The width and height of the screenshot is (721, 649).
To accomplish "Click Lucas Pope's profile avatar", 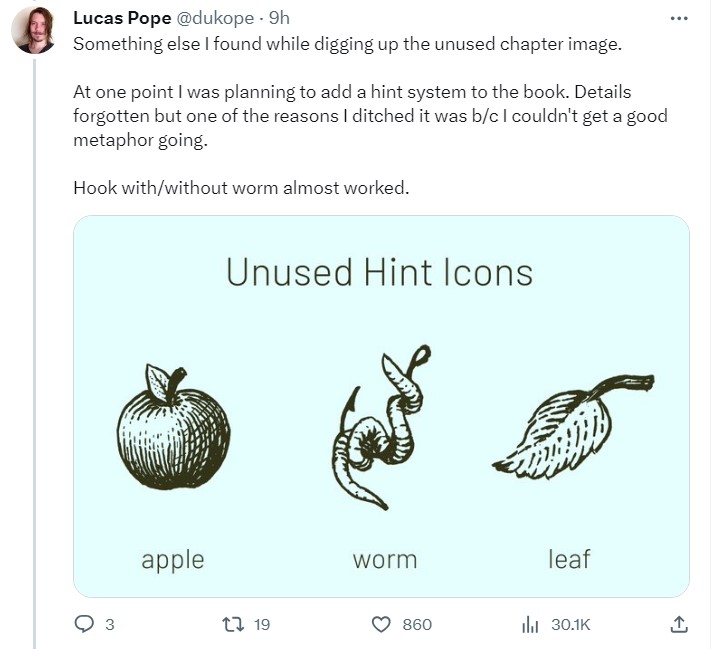I will point(33,30).
